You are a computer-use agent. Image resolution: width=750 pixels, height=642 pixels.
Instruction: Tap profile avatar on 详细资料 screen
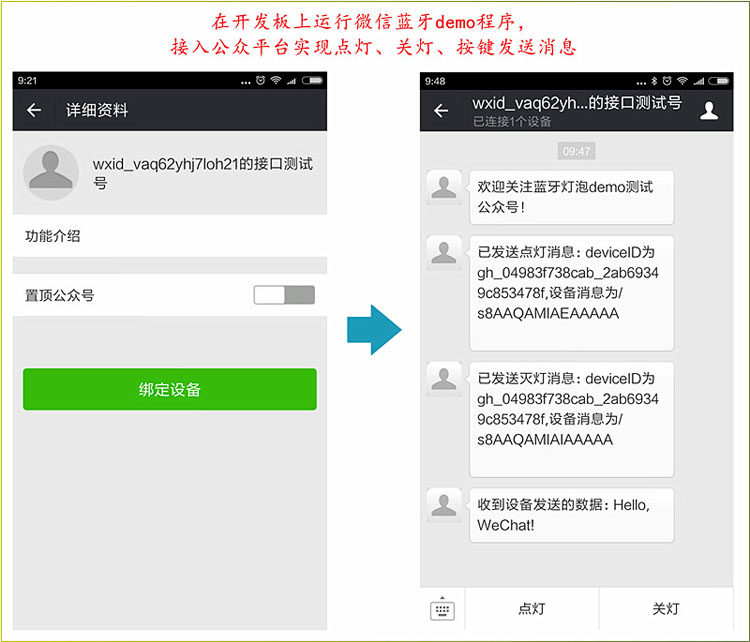click(x=51, y=172)
